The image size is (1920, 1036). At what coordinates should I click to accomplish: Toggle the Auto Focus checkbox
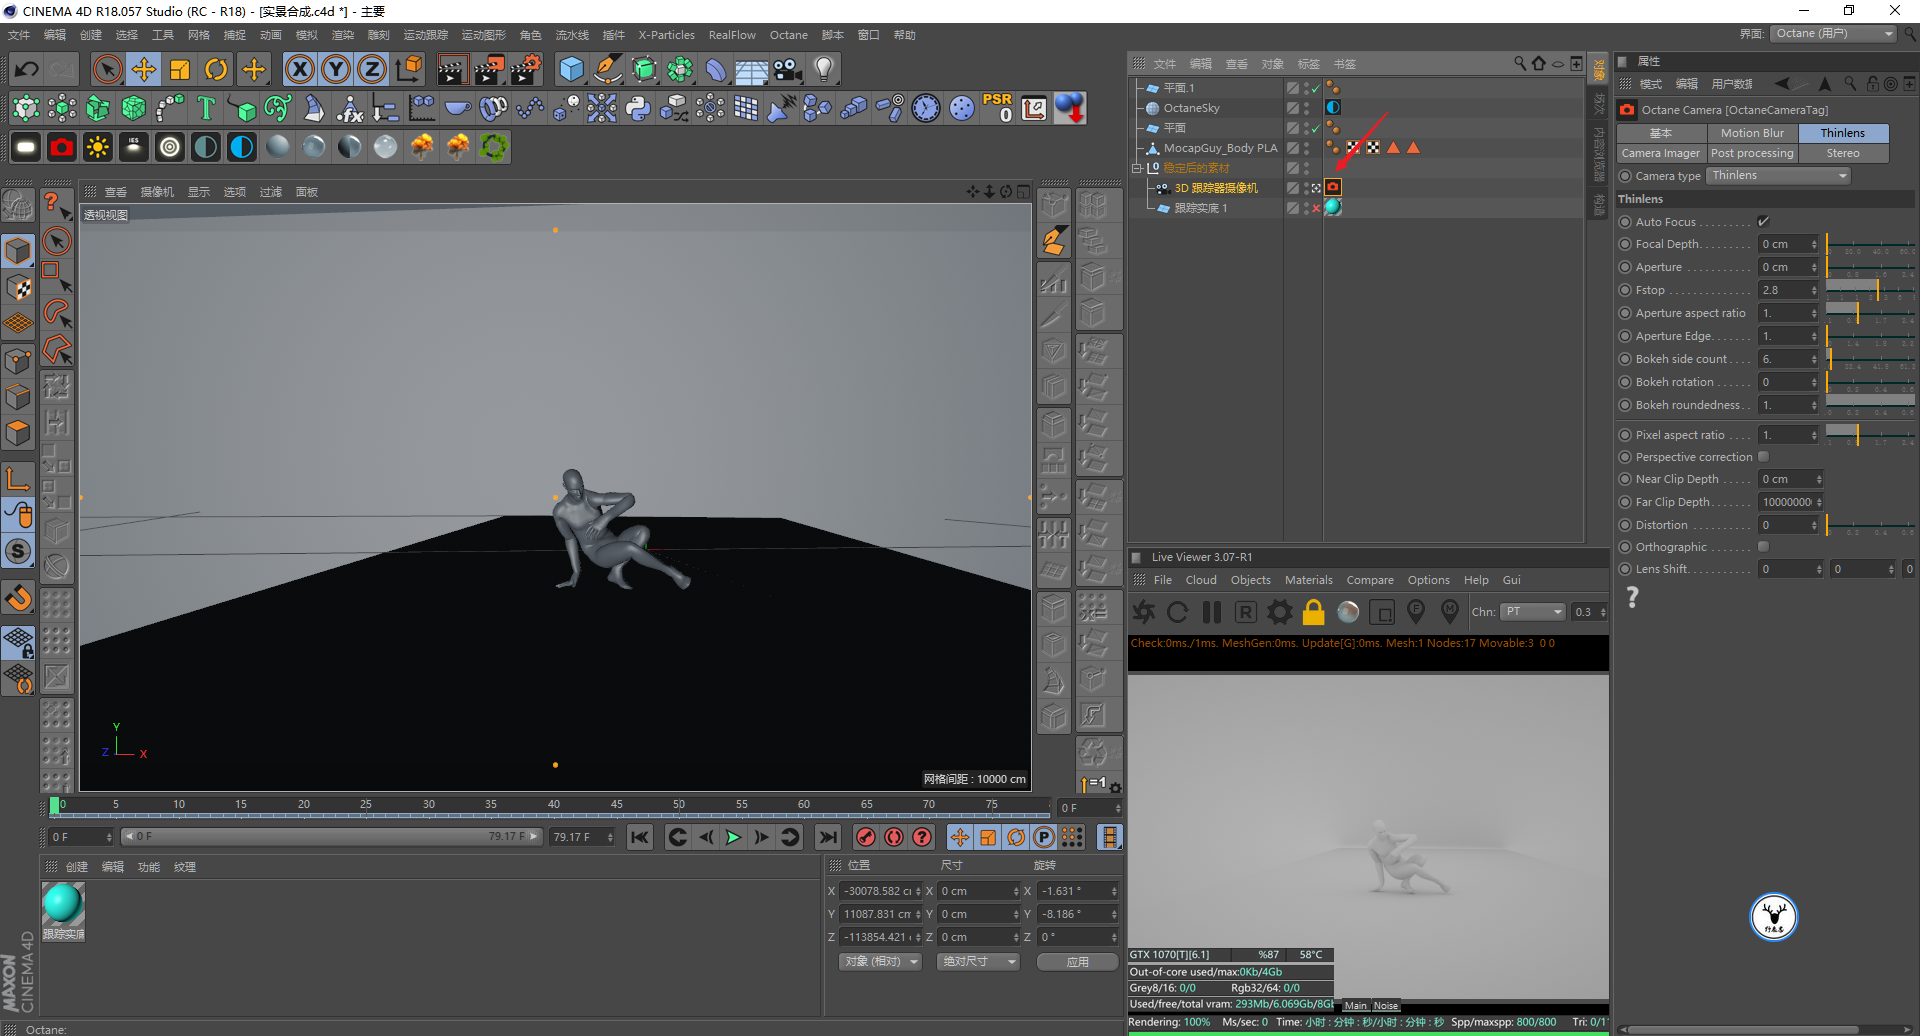pyautogui.click(x=1763, y=222)
